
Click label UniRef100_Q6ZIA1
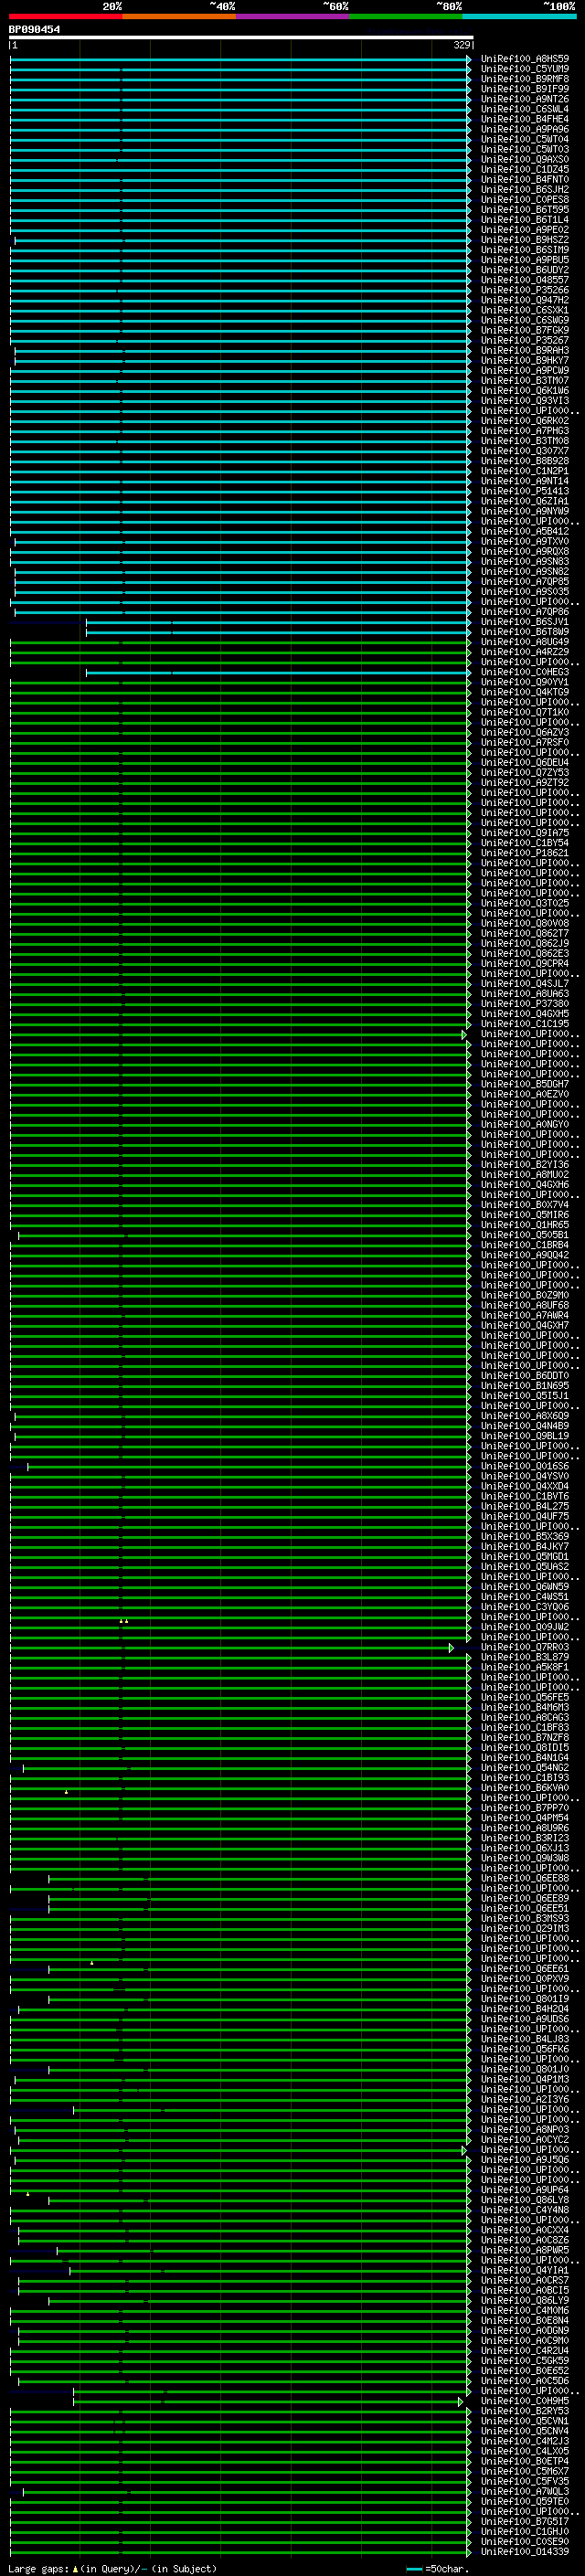525,501
